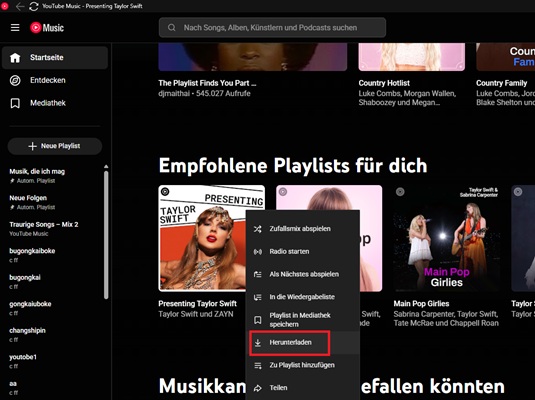
Task: Open the hamburger navigation menu
Action: (15, 28)
